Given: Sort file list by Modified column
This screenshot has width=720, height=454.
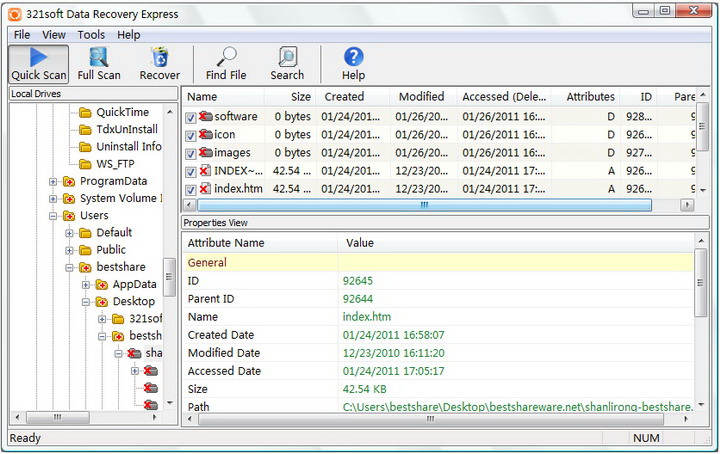Looking at the screenshot, I should click(421, 97).
